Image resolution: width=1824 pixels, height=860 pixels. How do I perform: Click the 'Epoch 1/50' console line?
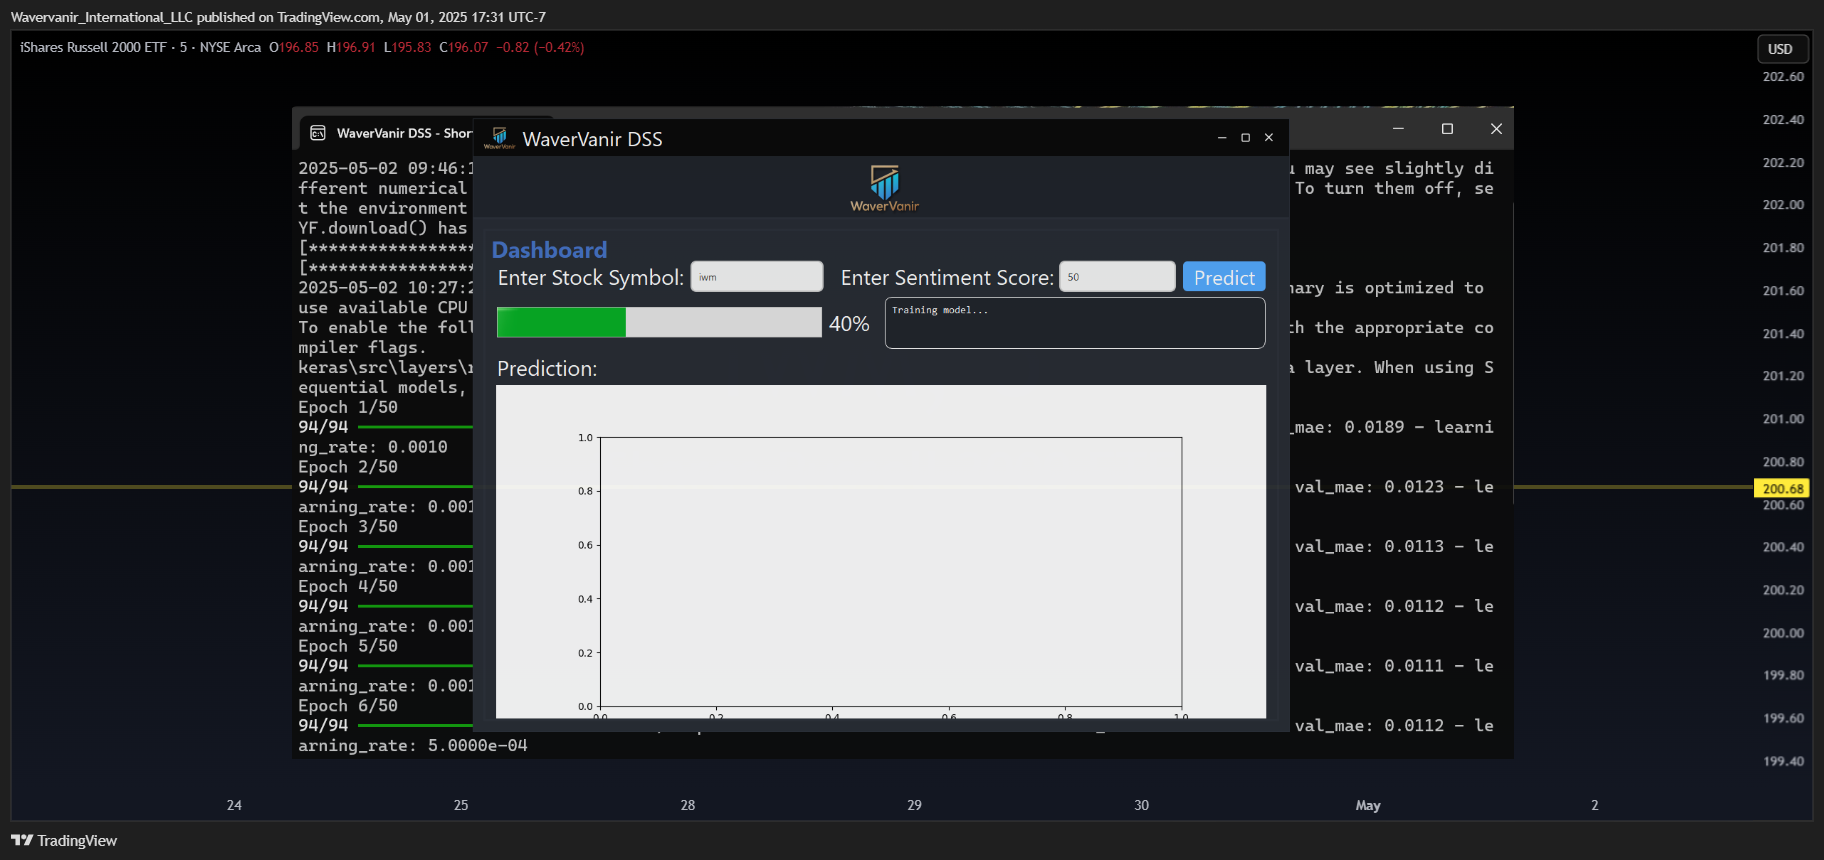coord(348,407)
